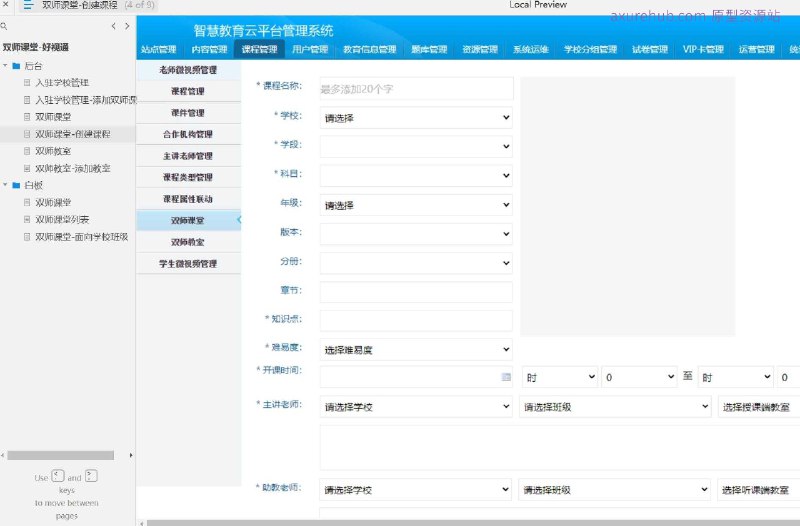Switch to 题库管理 top tab
The width and height of the screenshot is (800, 526).
click(429, 49)
